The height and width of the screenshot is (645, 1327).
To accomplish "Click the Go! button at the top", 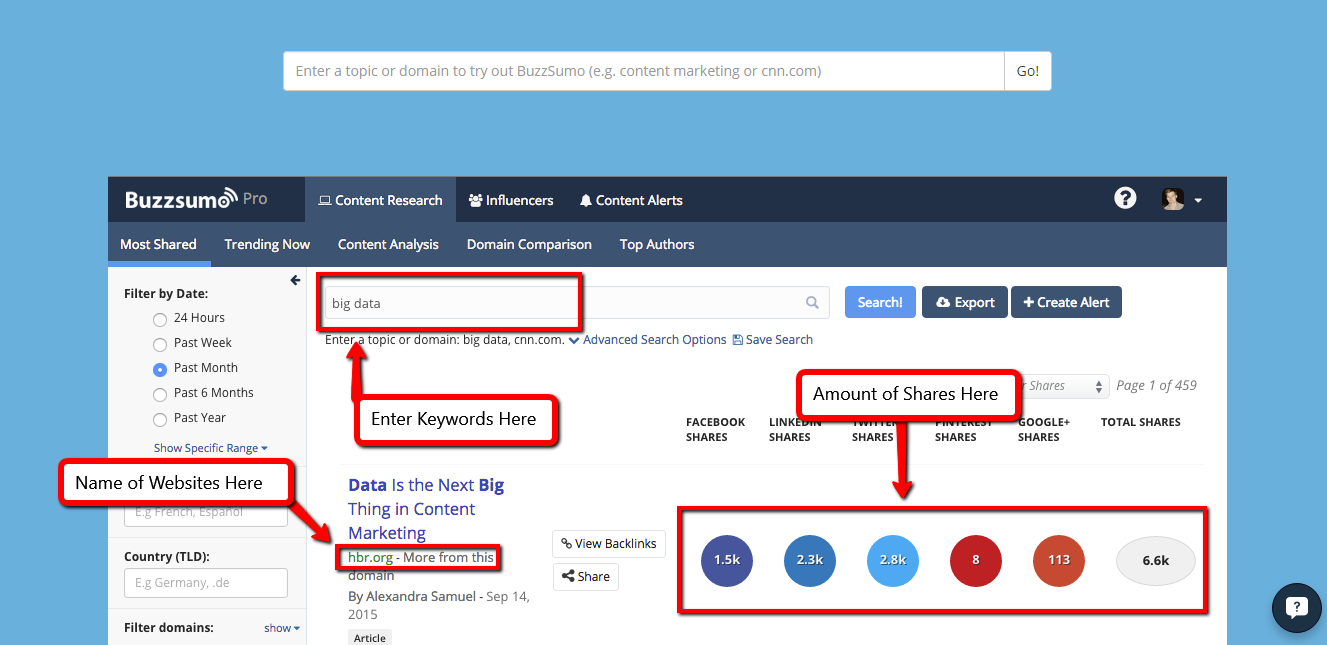I will point(1028,71).
